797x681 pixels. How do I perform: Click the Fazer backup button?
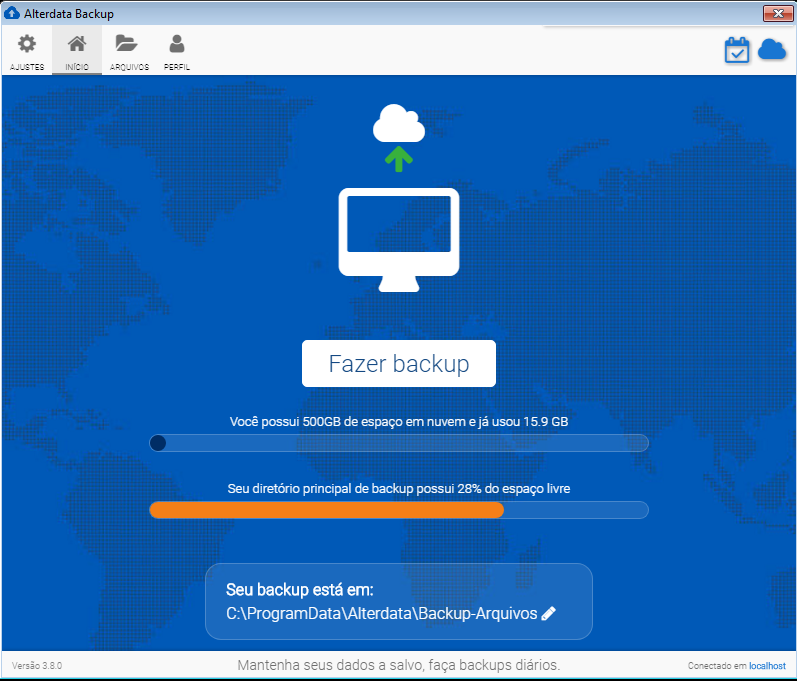point(398,363)
